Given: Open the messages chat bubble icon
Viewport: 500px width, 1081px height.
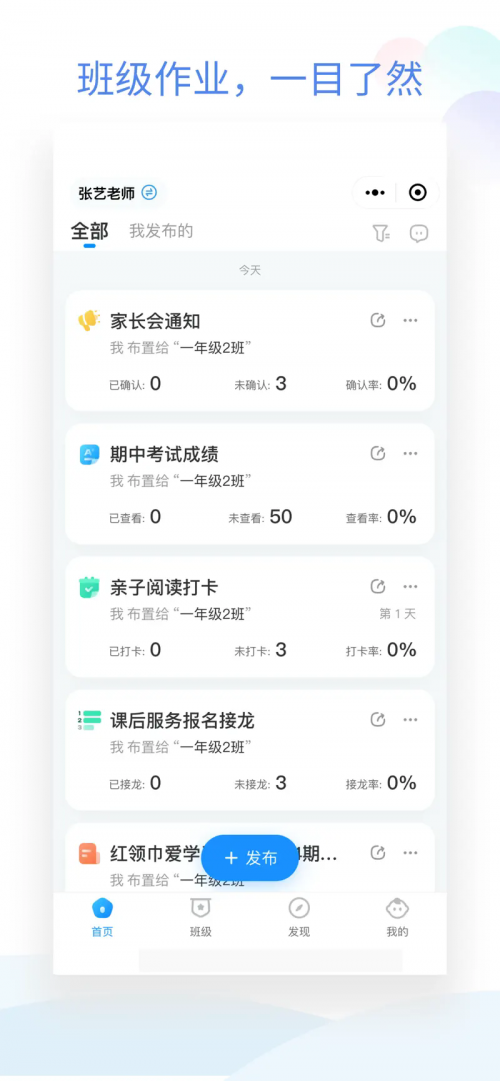Looking at the screenshot, I should coord(419,234).
